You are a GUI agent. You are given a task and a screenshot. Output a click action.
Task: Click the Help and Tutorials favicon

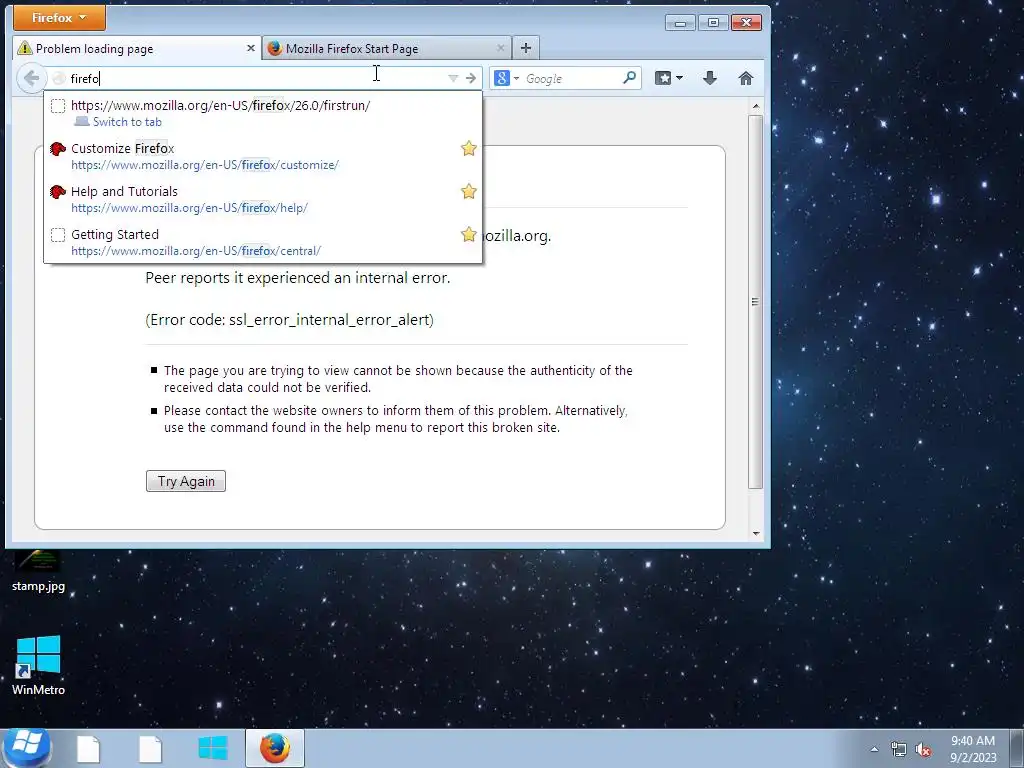[x=58, y=192]
